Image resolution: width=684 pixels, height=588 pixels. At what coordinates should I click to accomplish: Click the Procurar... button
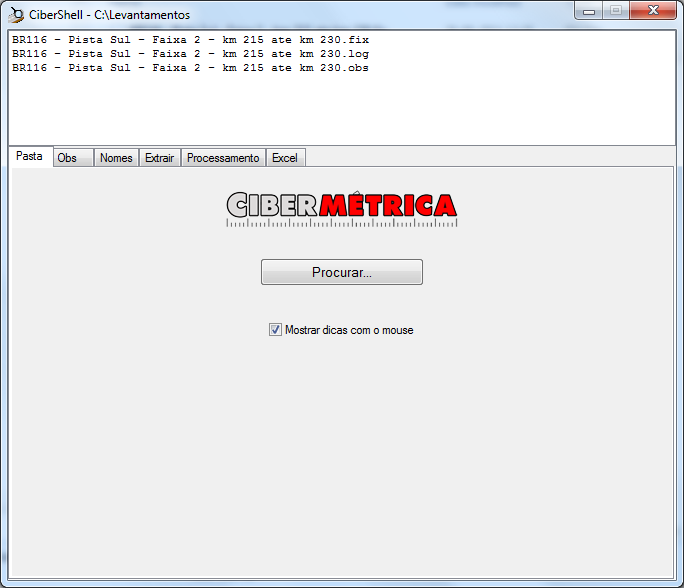point(342,272)
